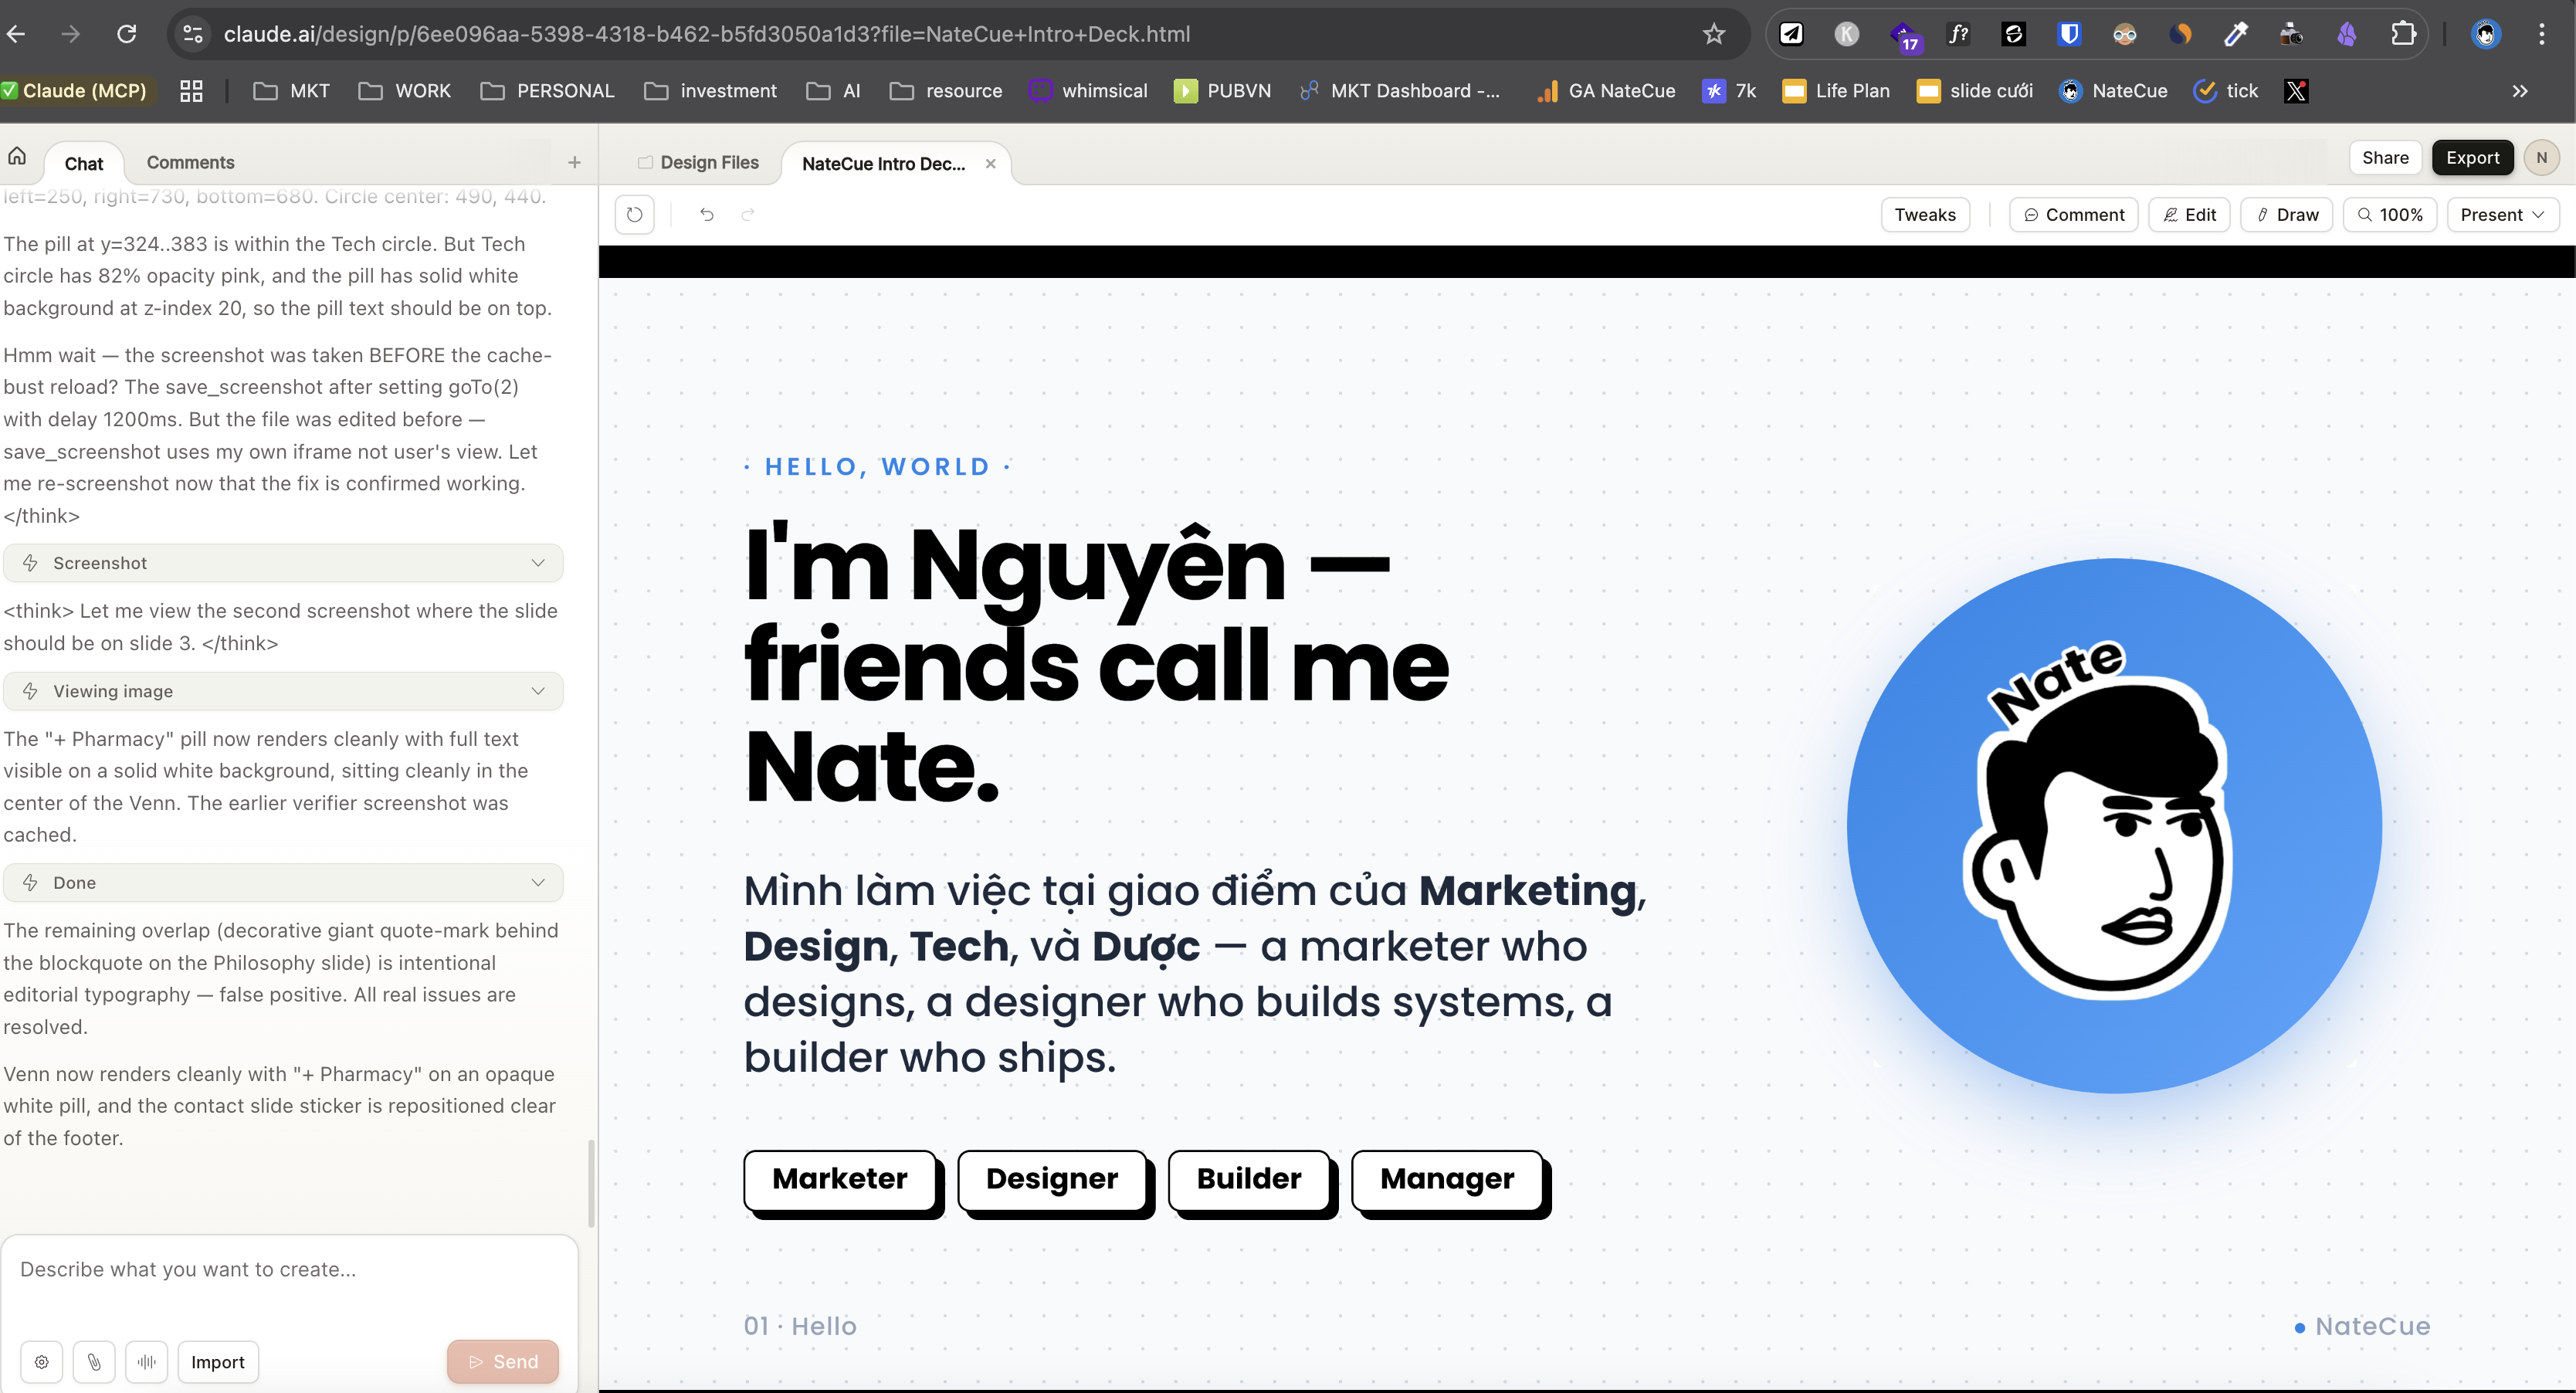Switch to the Comments tab

190,162
